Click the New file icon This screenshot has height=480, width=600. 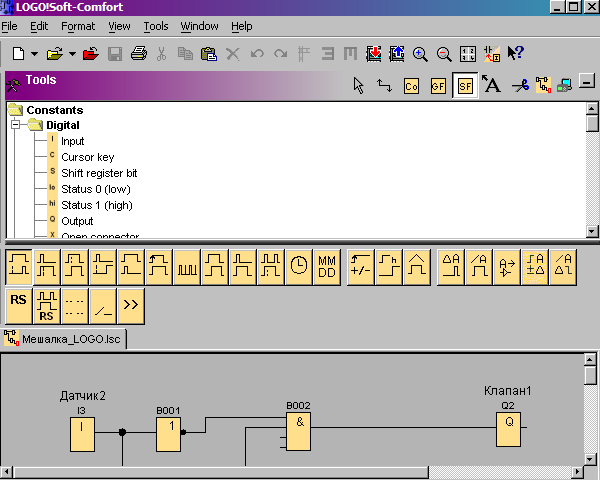click(x=18, y=54)
